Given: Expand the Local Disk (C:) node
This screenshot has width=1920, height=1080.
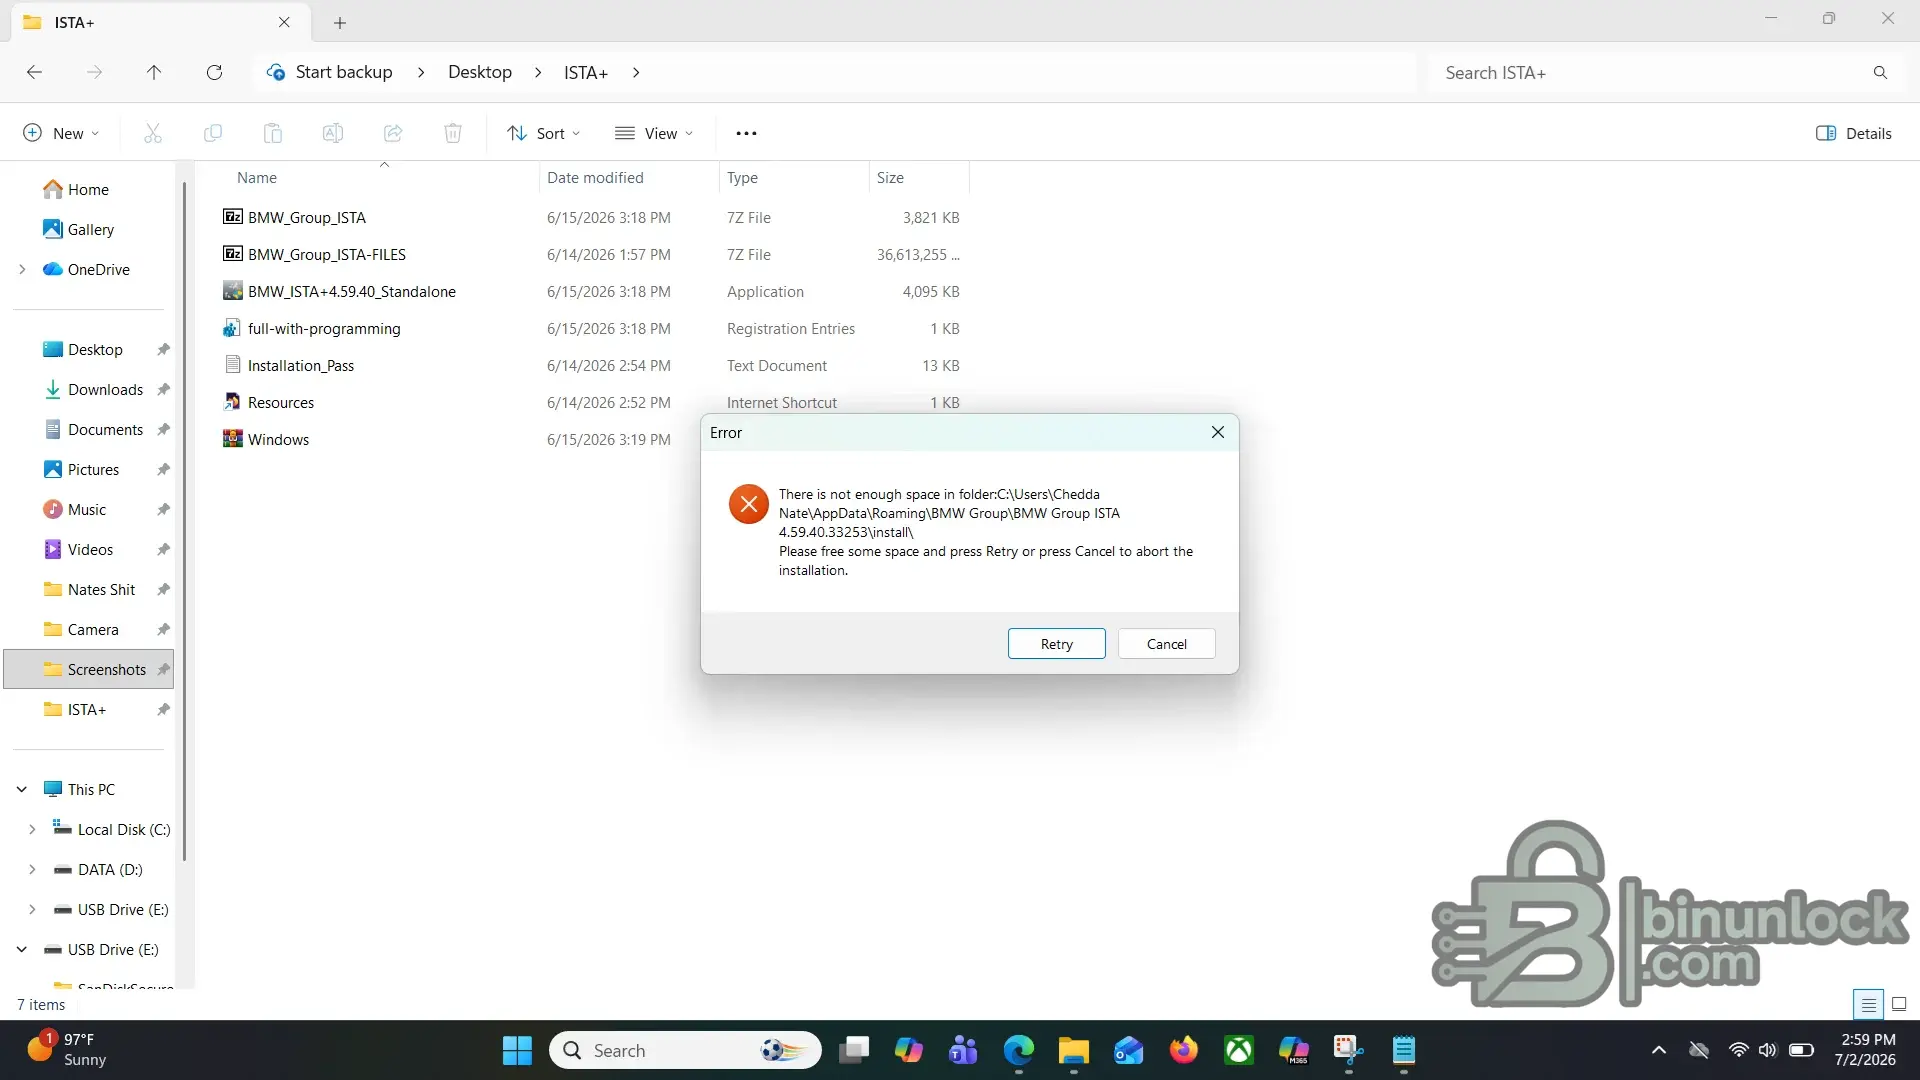Looking at the screenshot, I should click(x=32, y=829).
